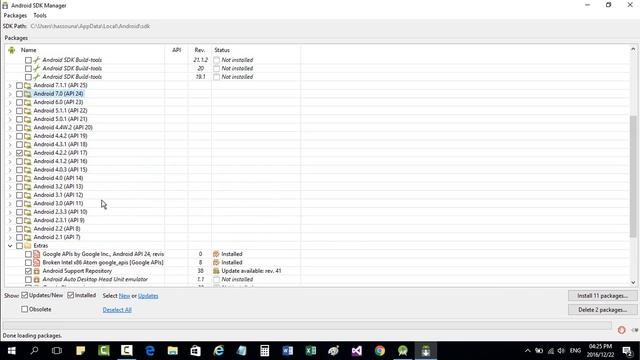Launch Internet Explorer from taskbar
The image size is (640, 360).
pyautogui.click(x=219, y=351)
